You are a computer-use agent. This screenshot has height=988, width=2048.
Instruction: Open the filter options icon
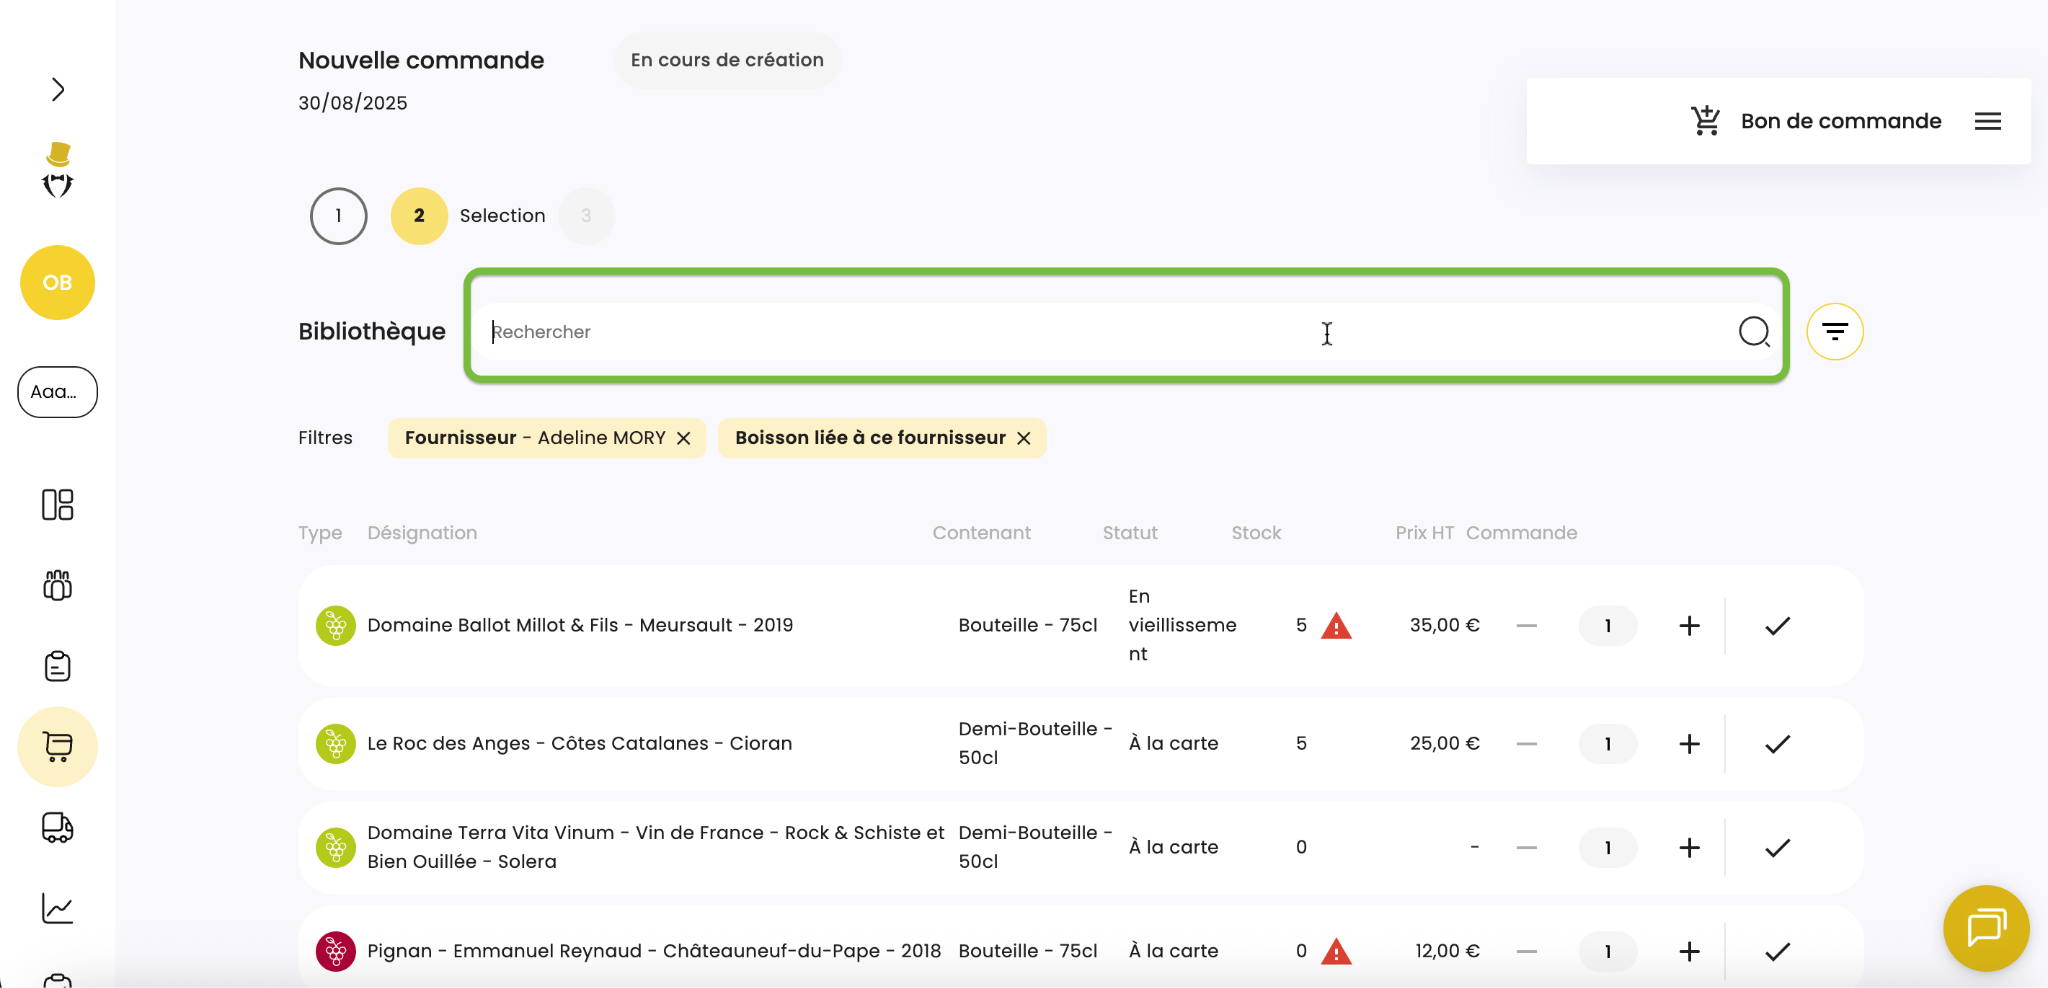click(1834, 332)
